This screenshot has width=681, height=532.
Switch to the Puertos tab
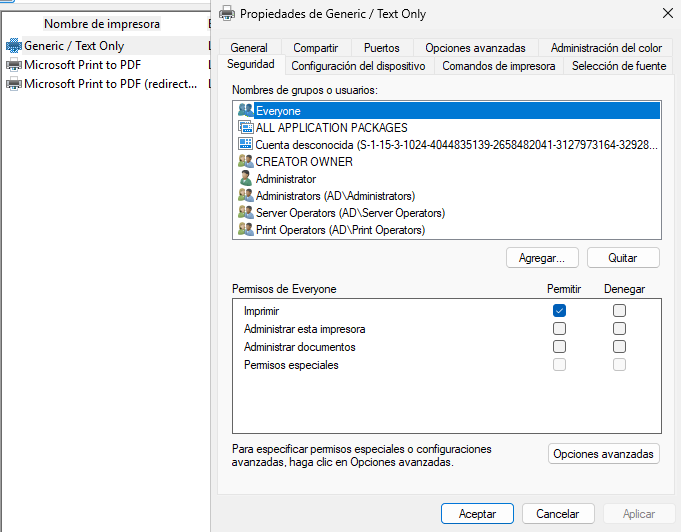click(x=381, y=48)
